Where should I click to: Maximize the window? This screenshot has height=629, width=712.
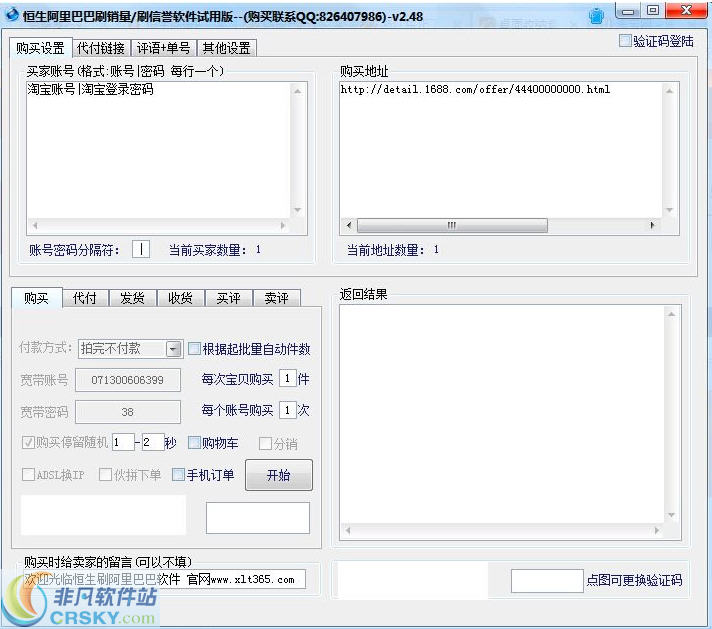point(653,10)
